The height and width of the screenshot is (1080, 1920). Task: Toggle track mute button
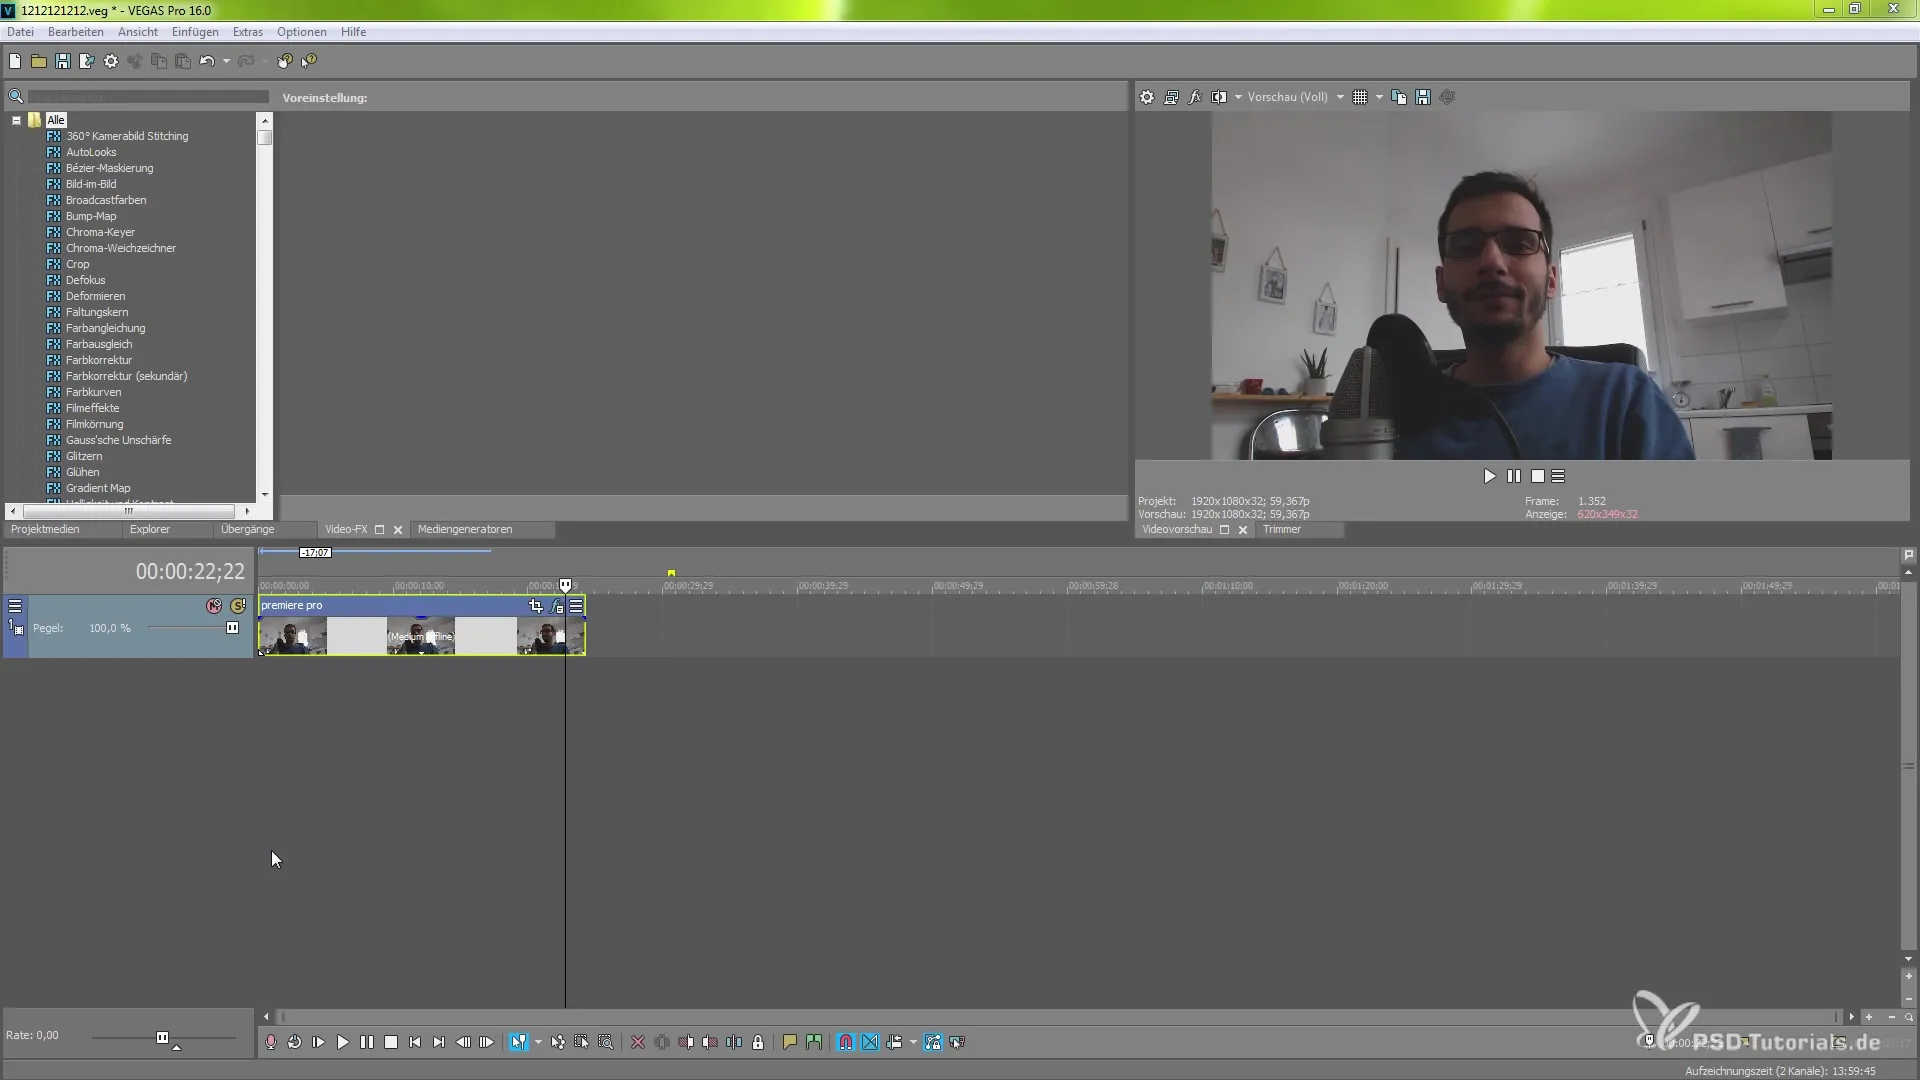(214, 606)
